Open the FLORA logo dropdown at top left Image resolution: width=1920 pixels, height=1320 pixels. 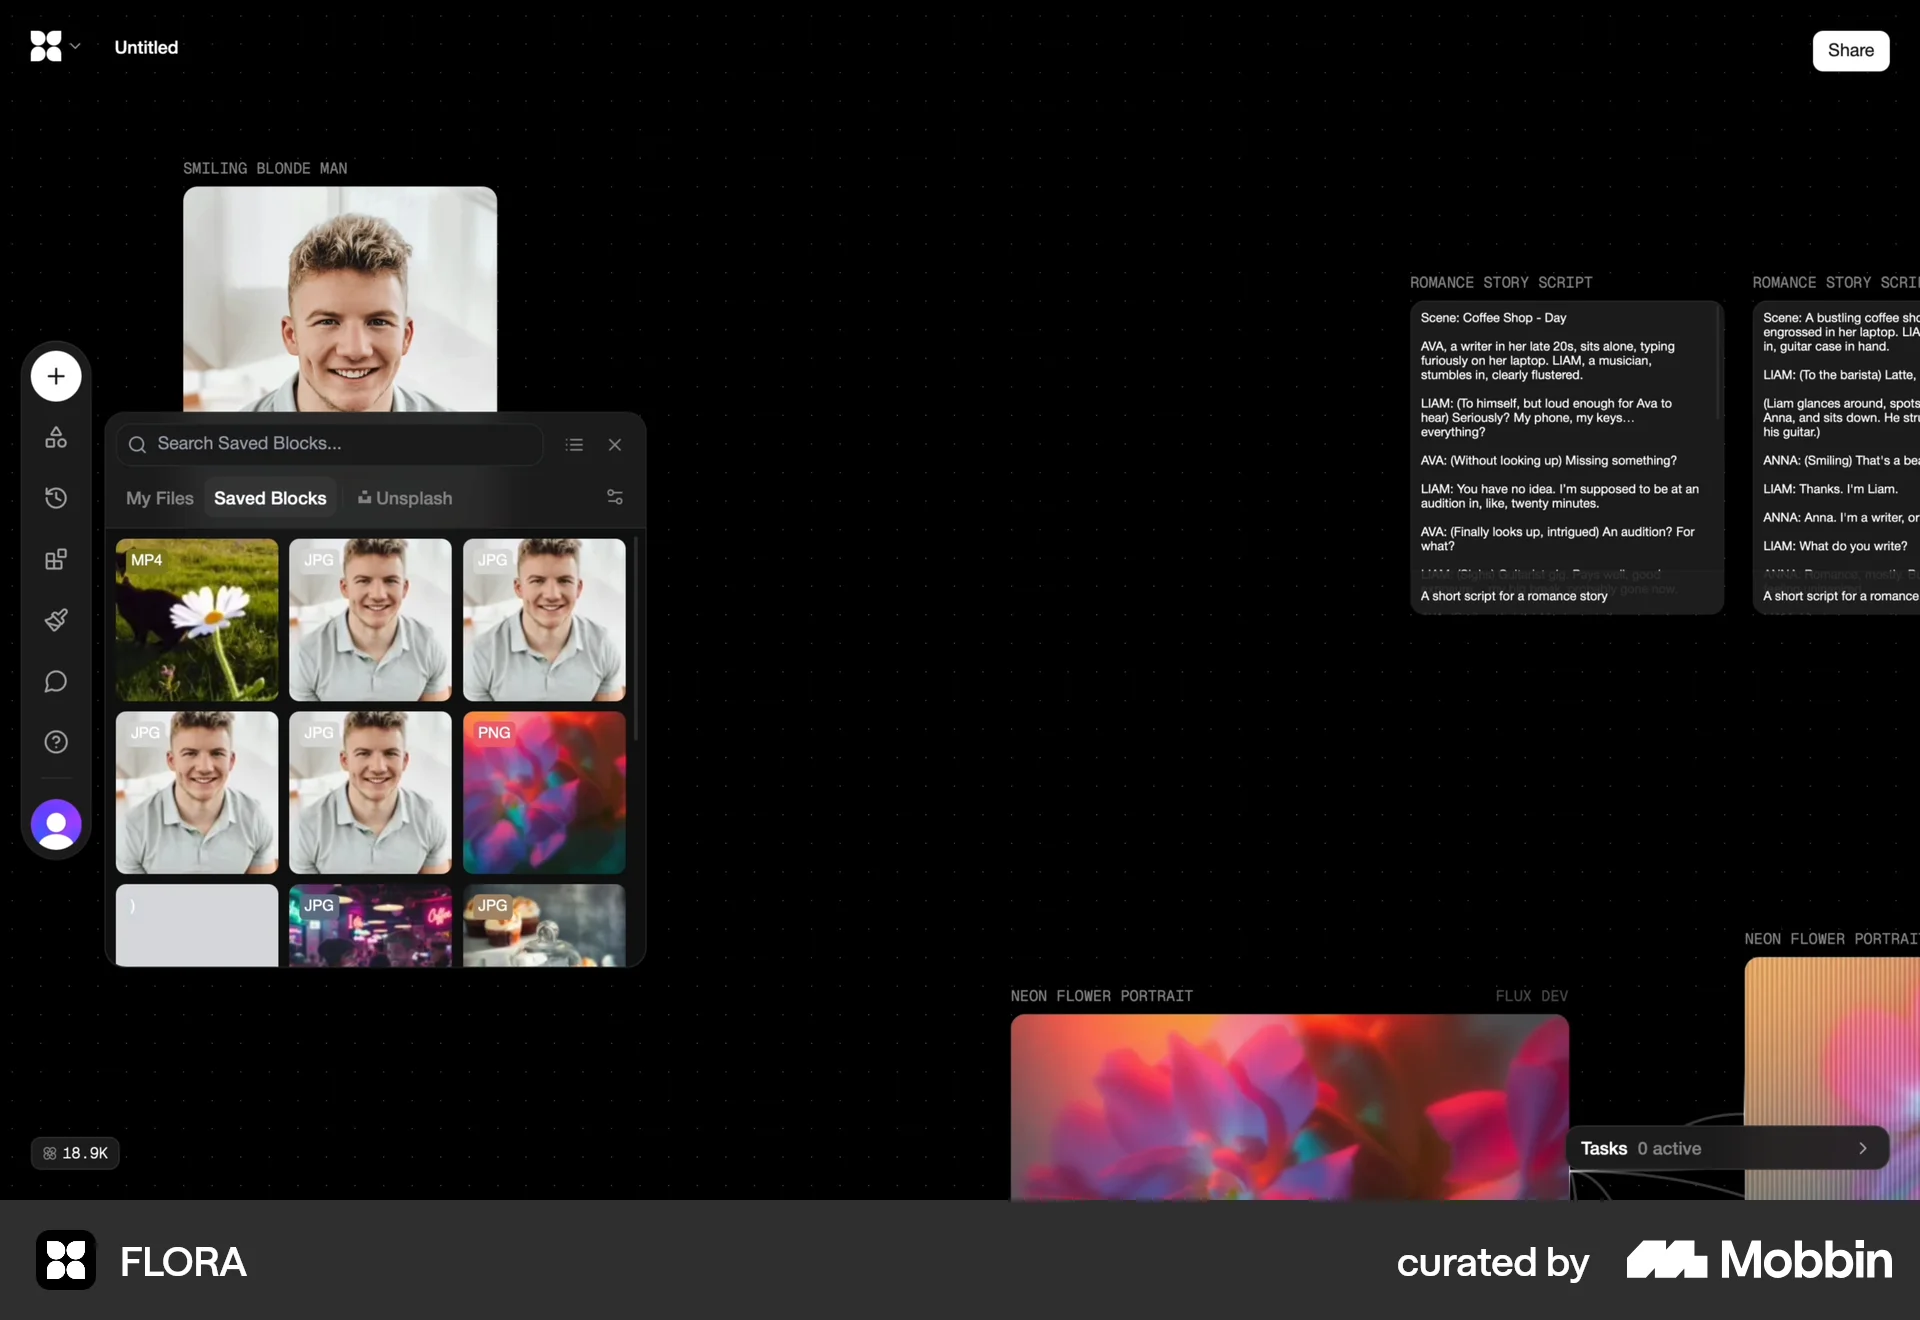(55, 46)
